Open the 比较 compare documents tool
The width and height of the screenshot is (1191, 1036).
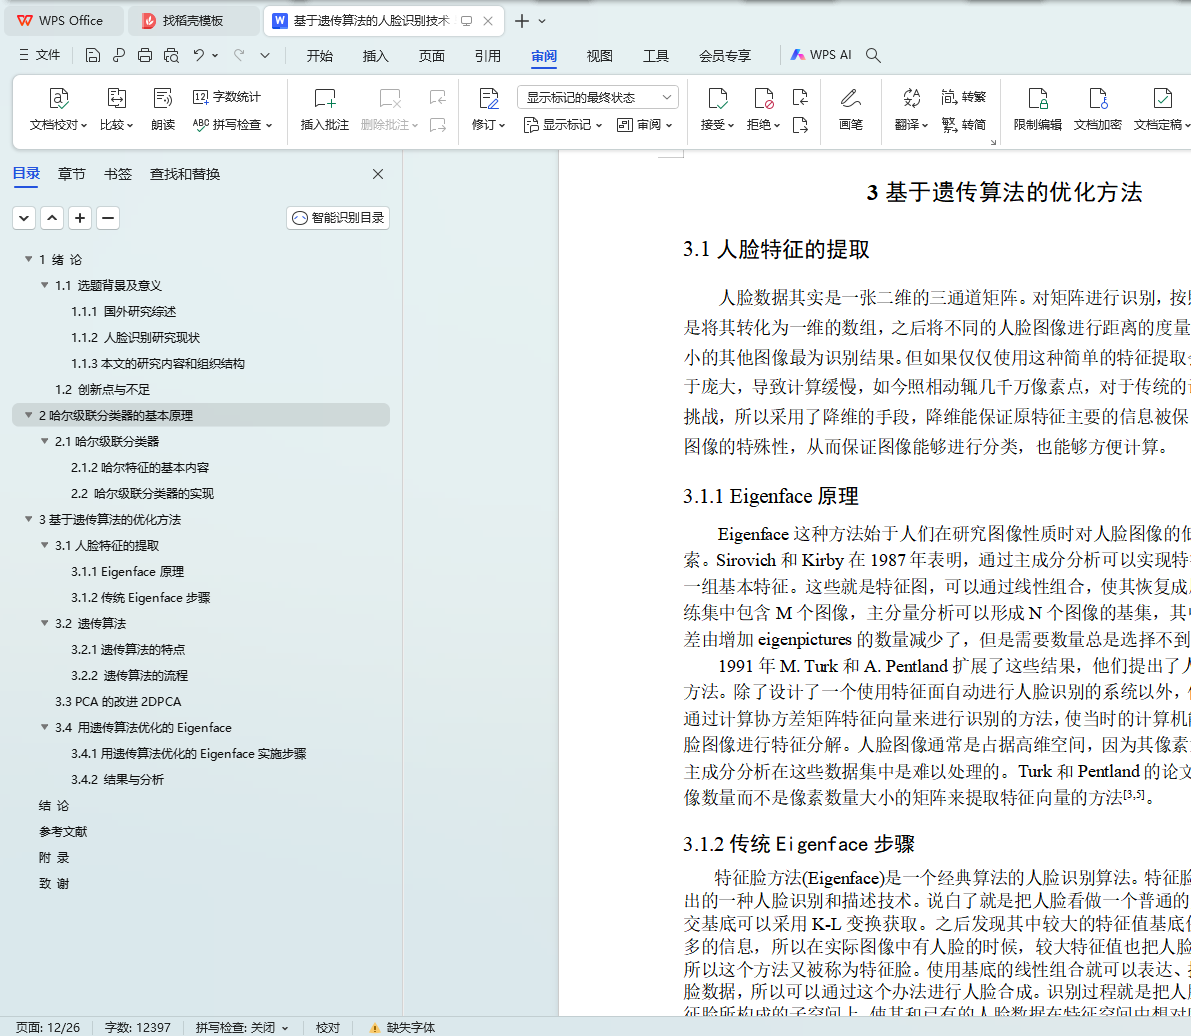pos(116,109)
